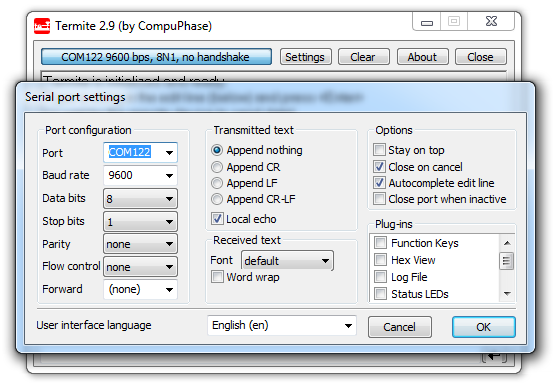Open the Parity dropdown
This screenshot has width=553, height=385.
tap(140, 244)
